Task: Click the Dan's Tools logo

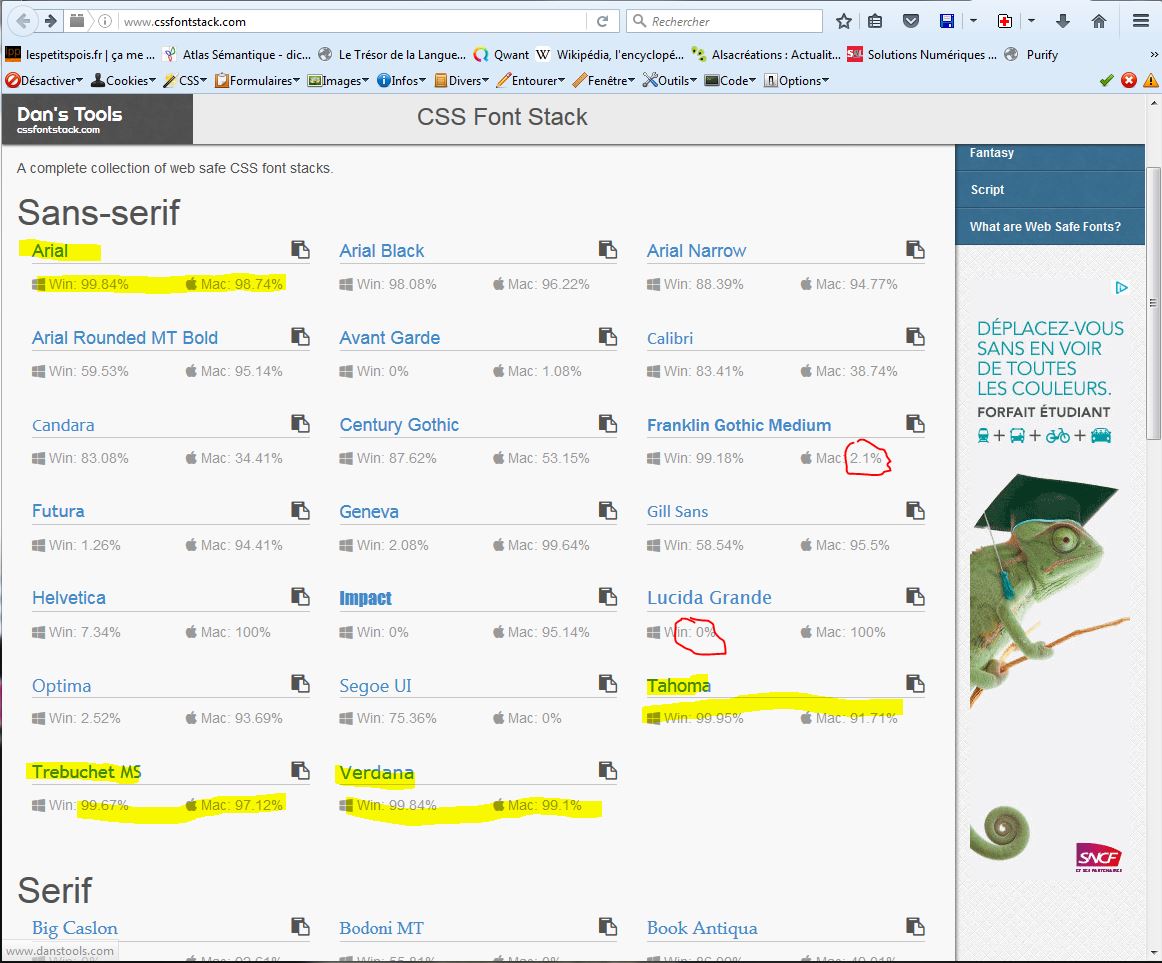Action: [x=70, y=119]
